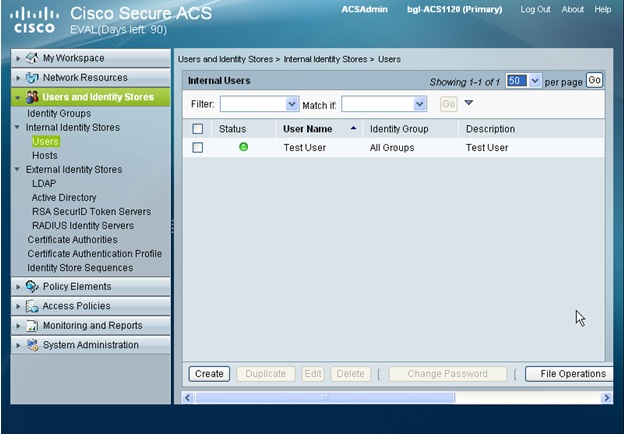Click green status icon for Test User

244,147
